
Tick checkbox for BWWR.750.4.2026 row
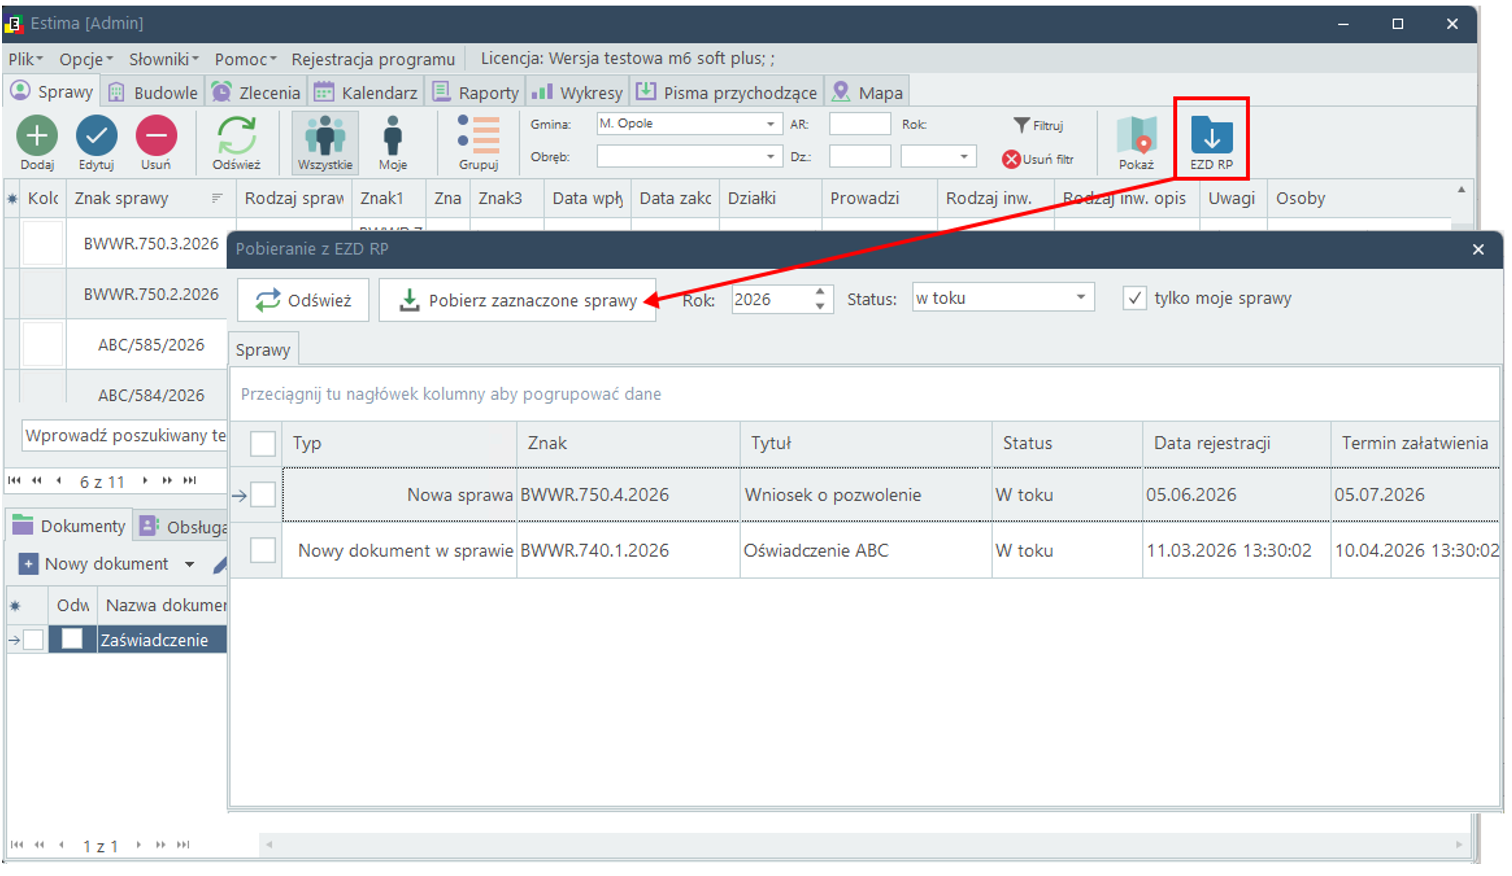(x=263, y=494)
